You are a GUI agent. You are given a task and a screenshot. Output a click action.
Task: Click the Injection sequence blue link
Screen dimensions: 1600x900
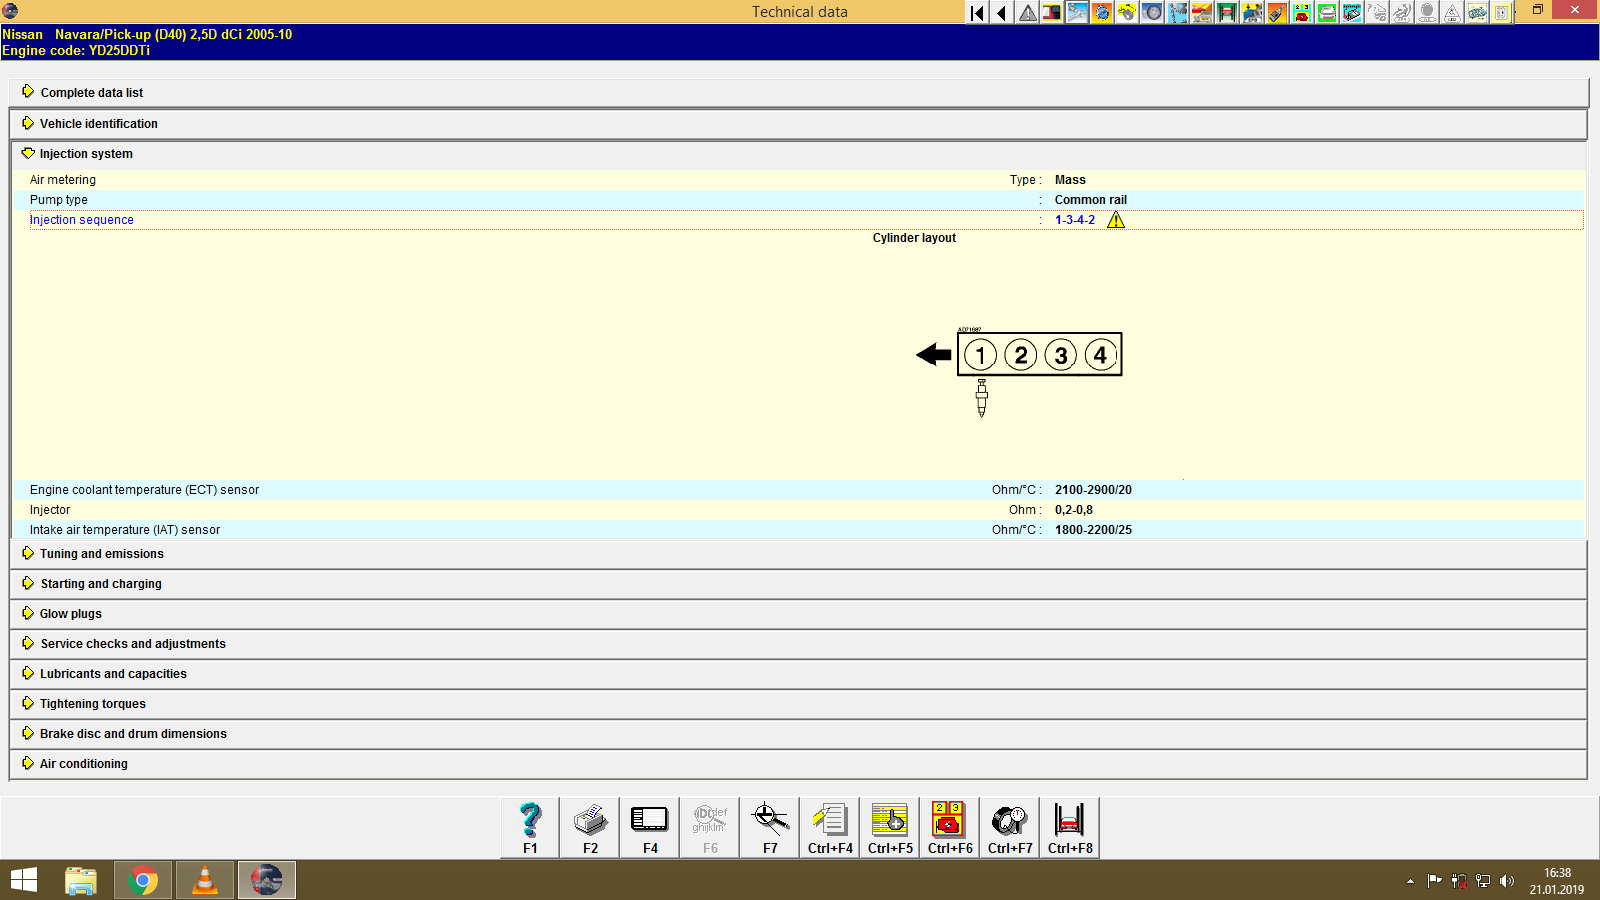[81, 219]
